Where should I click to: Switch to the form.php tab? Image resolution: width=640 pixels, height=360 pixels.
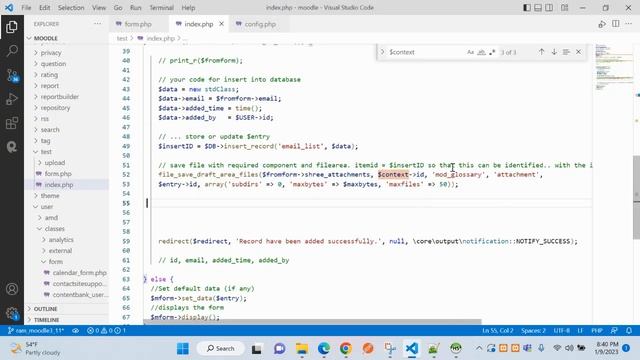coord(138,24)
